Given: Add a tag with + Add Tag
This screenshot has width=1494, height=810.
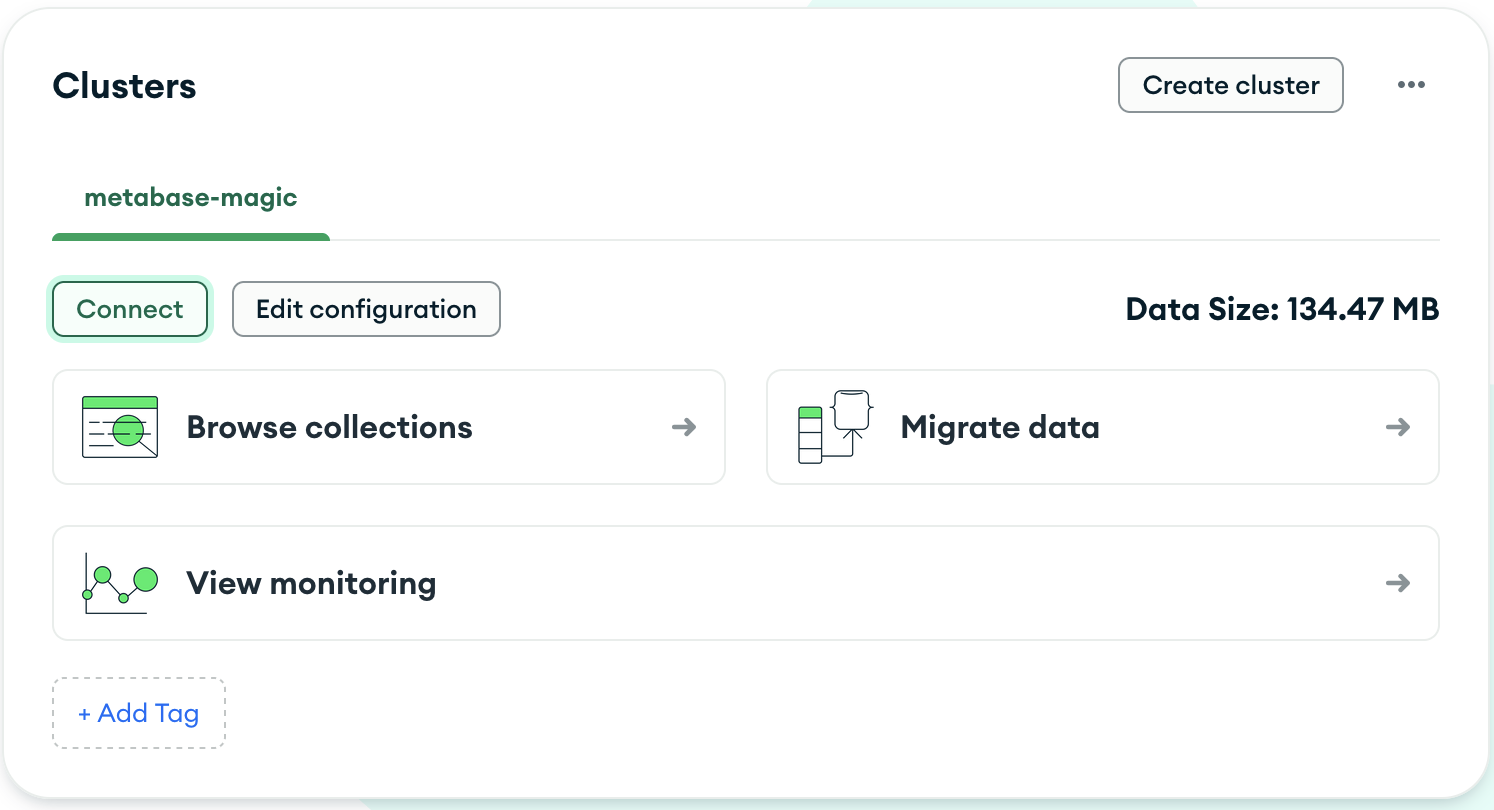Looking at the screenshot, I should (x=139, y=713).
